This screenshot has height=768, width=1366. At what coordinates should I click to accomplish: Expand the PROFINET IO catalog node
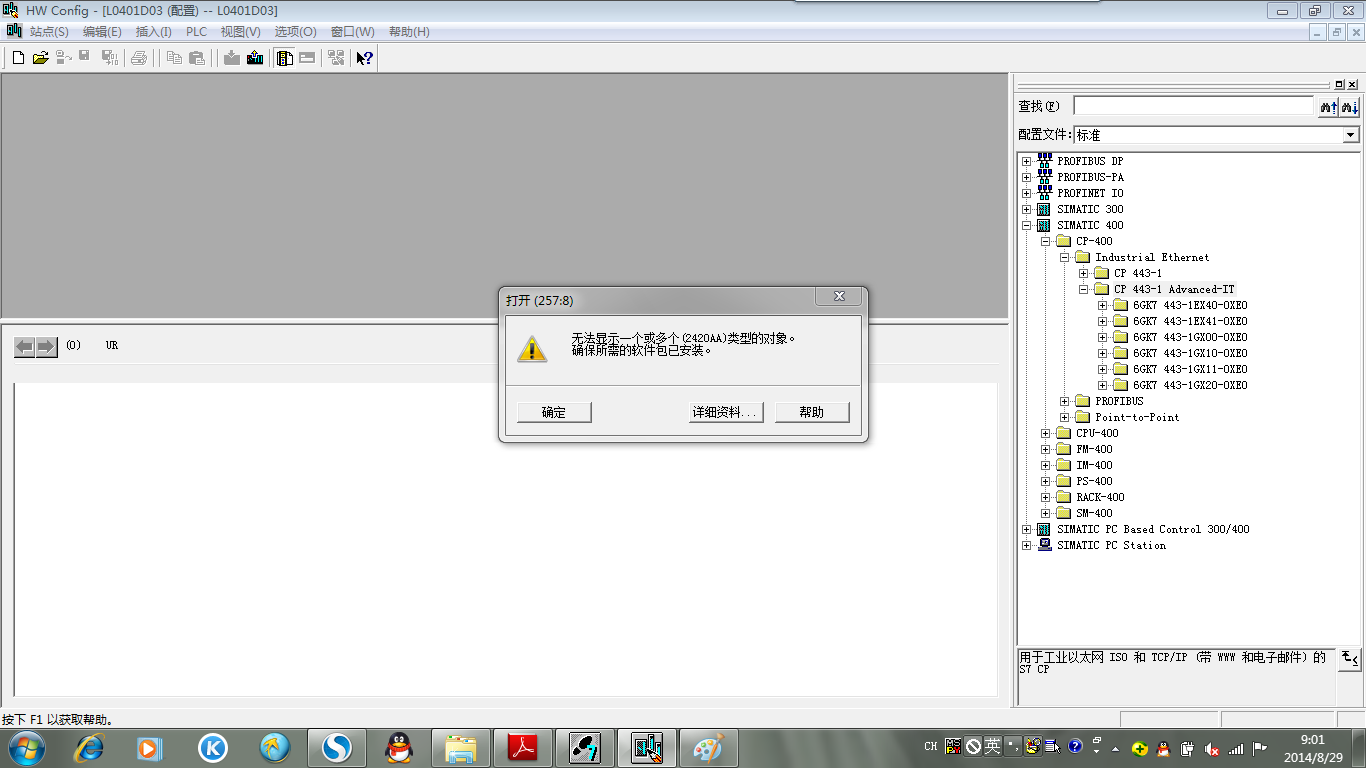click(x=1026, y=193)
